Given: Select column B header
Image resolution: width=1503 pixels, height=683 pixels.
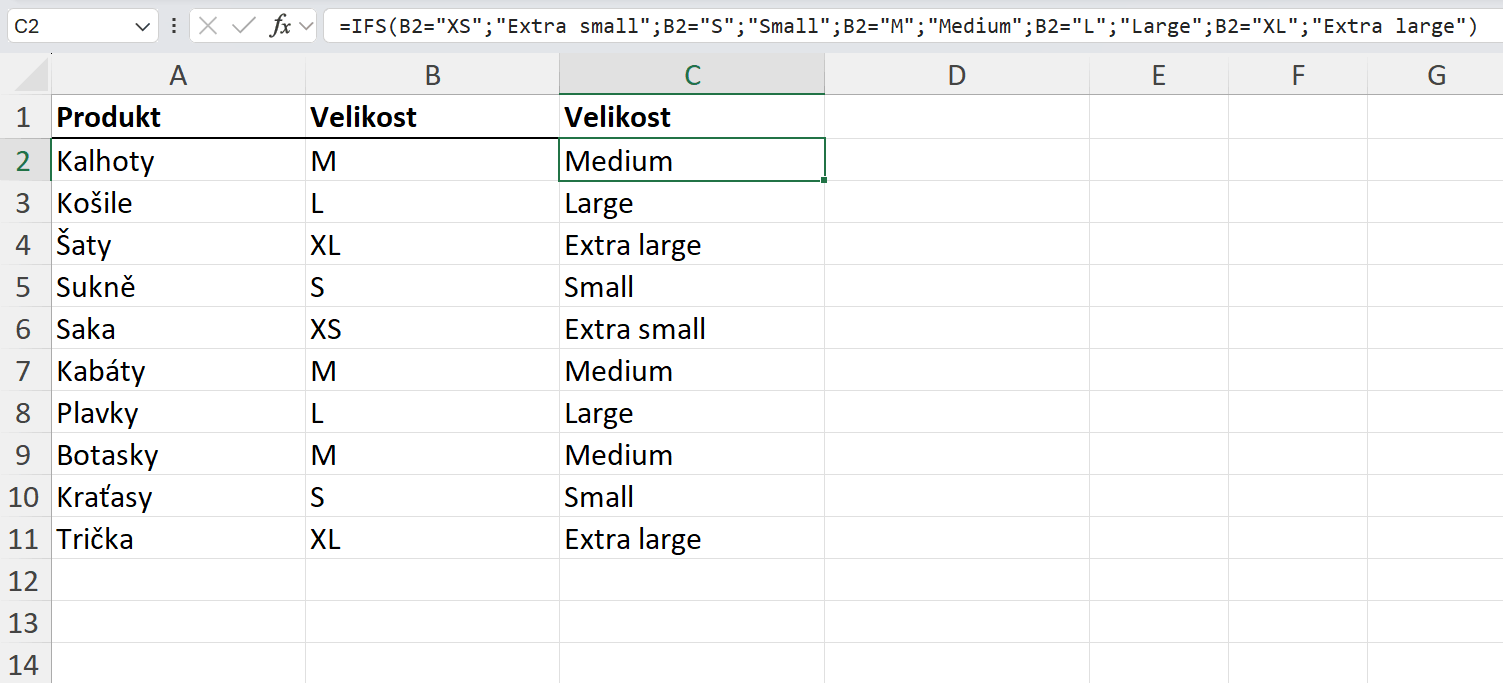Looking at the screenshot, I should click(432, 75).
